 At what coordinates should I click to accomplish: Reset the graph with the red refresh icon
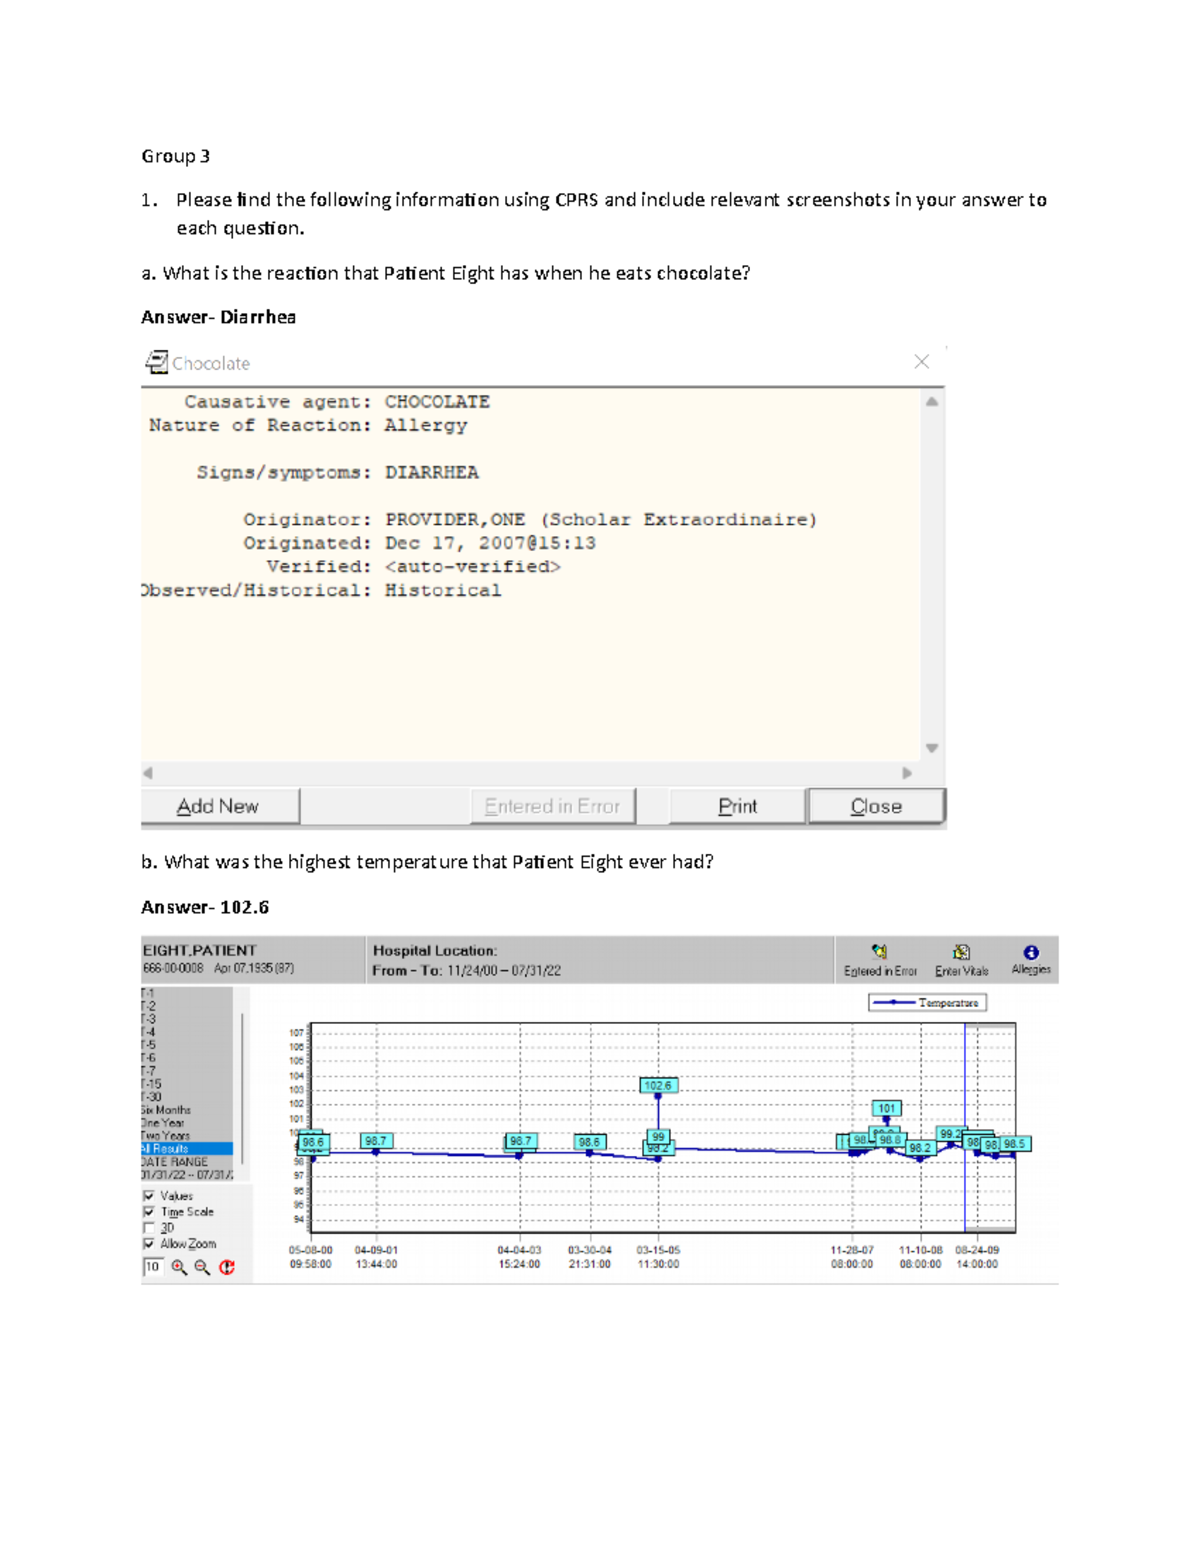click(227, 1267)
